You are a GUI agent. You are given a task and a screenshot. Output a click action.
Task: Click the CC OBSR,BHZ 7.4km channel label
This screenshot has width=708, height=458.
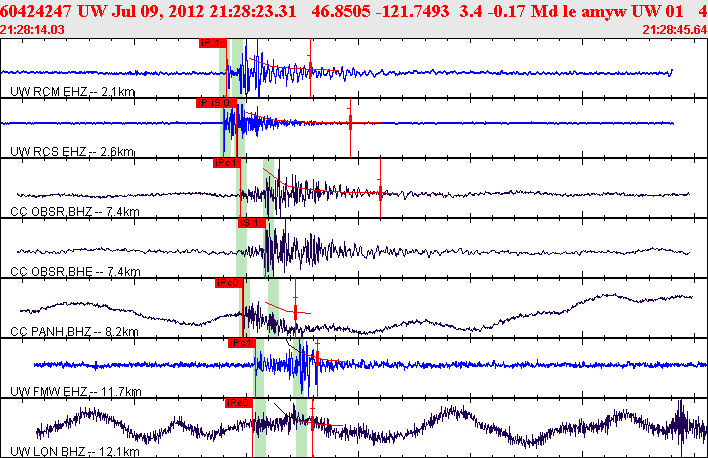tap(75, 212)
